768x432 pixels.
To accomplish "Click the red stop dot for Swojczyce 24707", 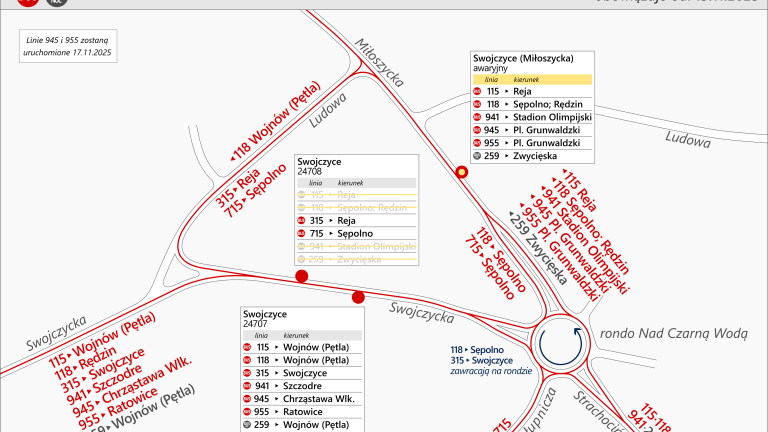I will pyautogui.click(x=359, y=296).
